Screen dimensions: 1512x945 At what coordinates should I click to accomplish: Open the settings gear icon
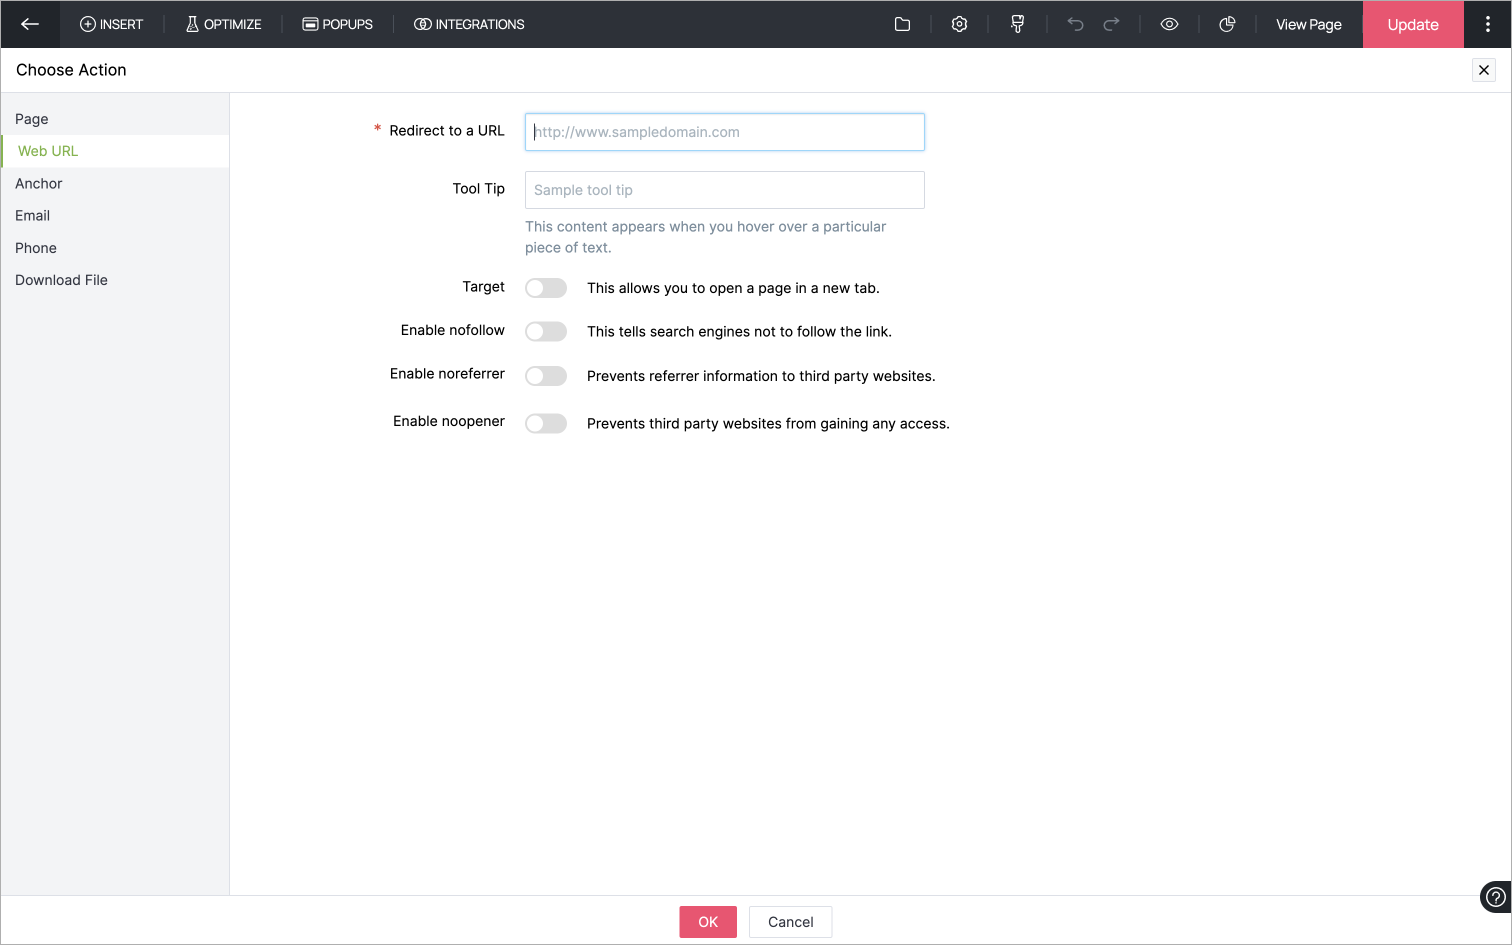tap(959, 24)
